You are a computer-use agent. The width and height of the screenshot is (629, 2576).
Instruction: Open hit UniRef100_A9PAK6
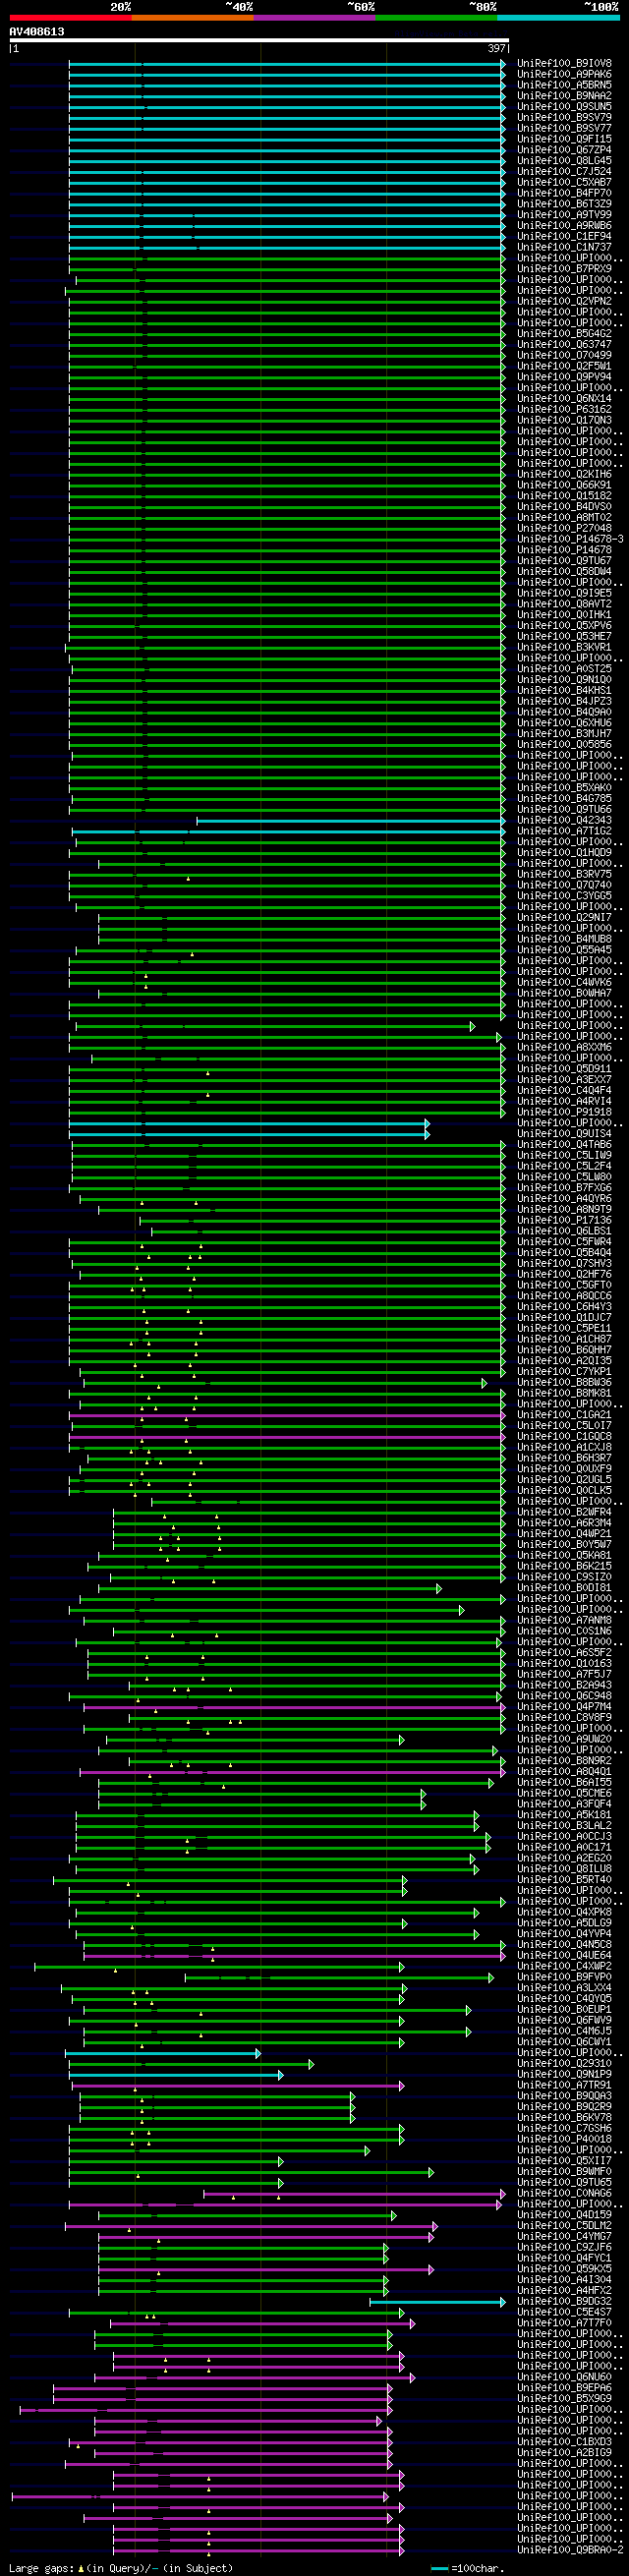click(x=564, y=75)
